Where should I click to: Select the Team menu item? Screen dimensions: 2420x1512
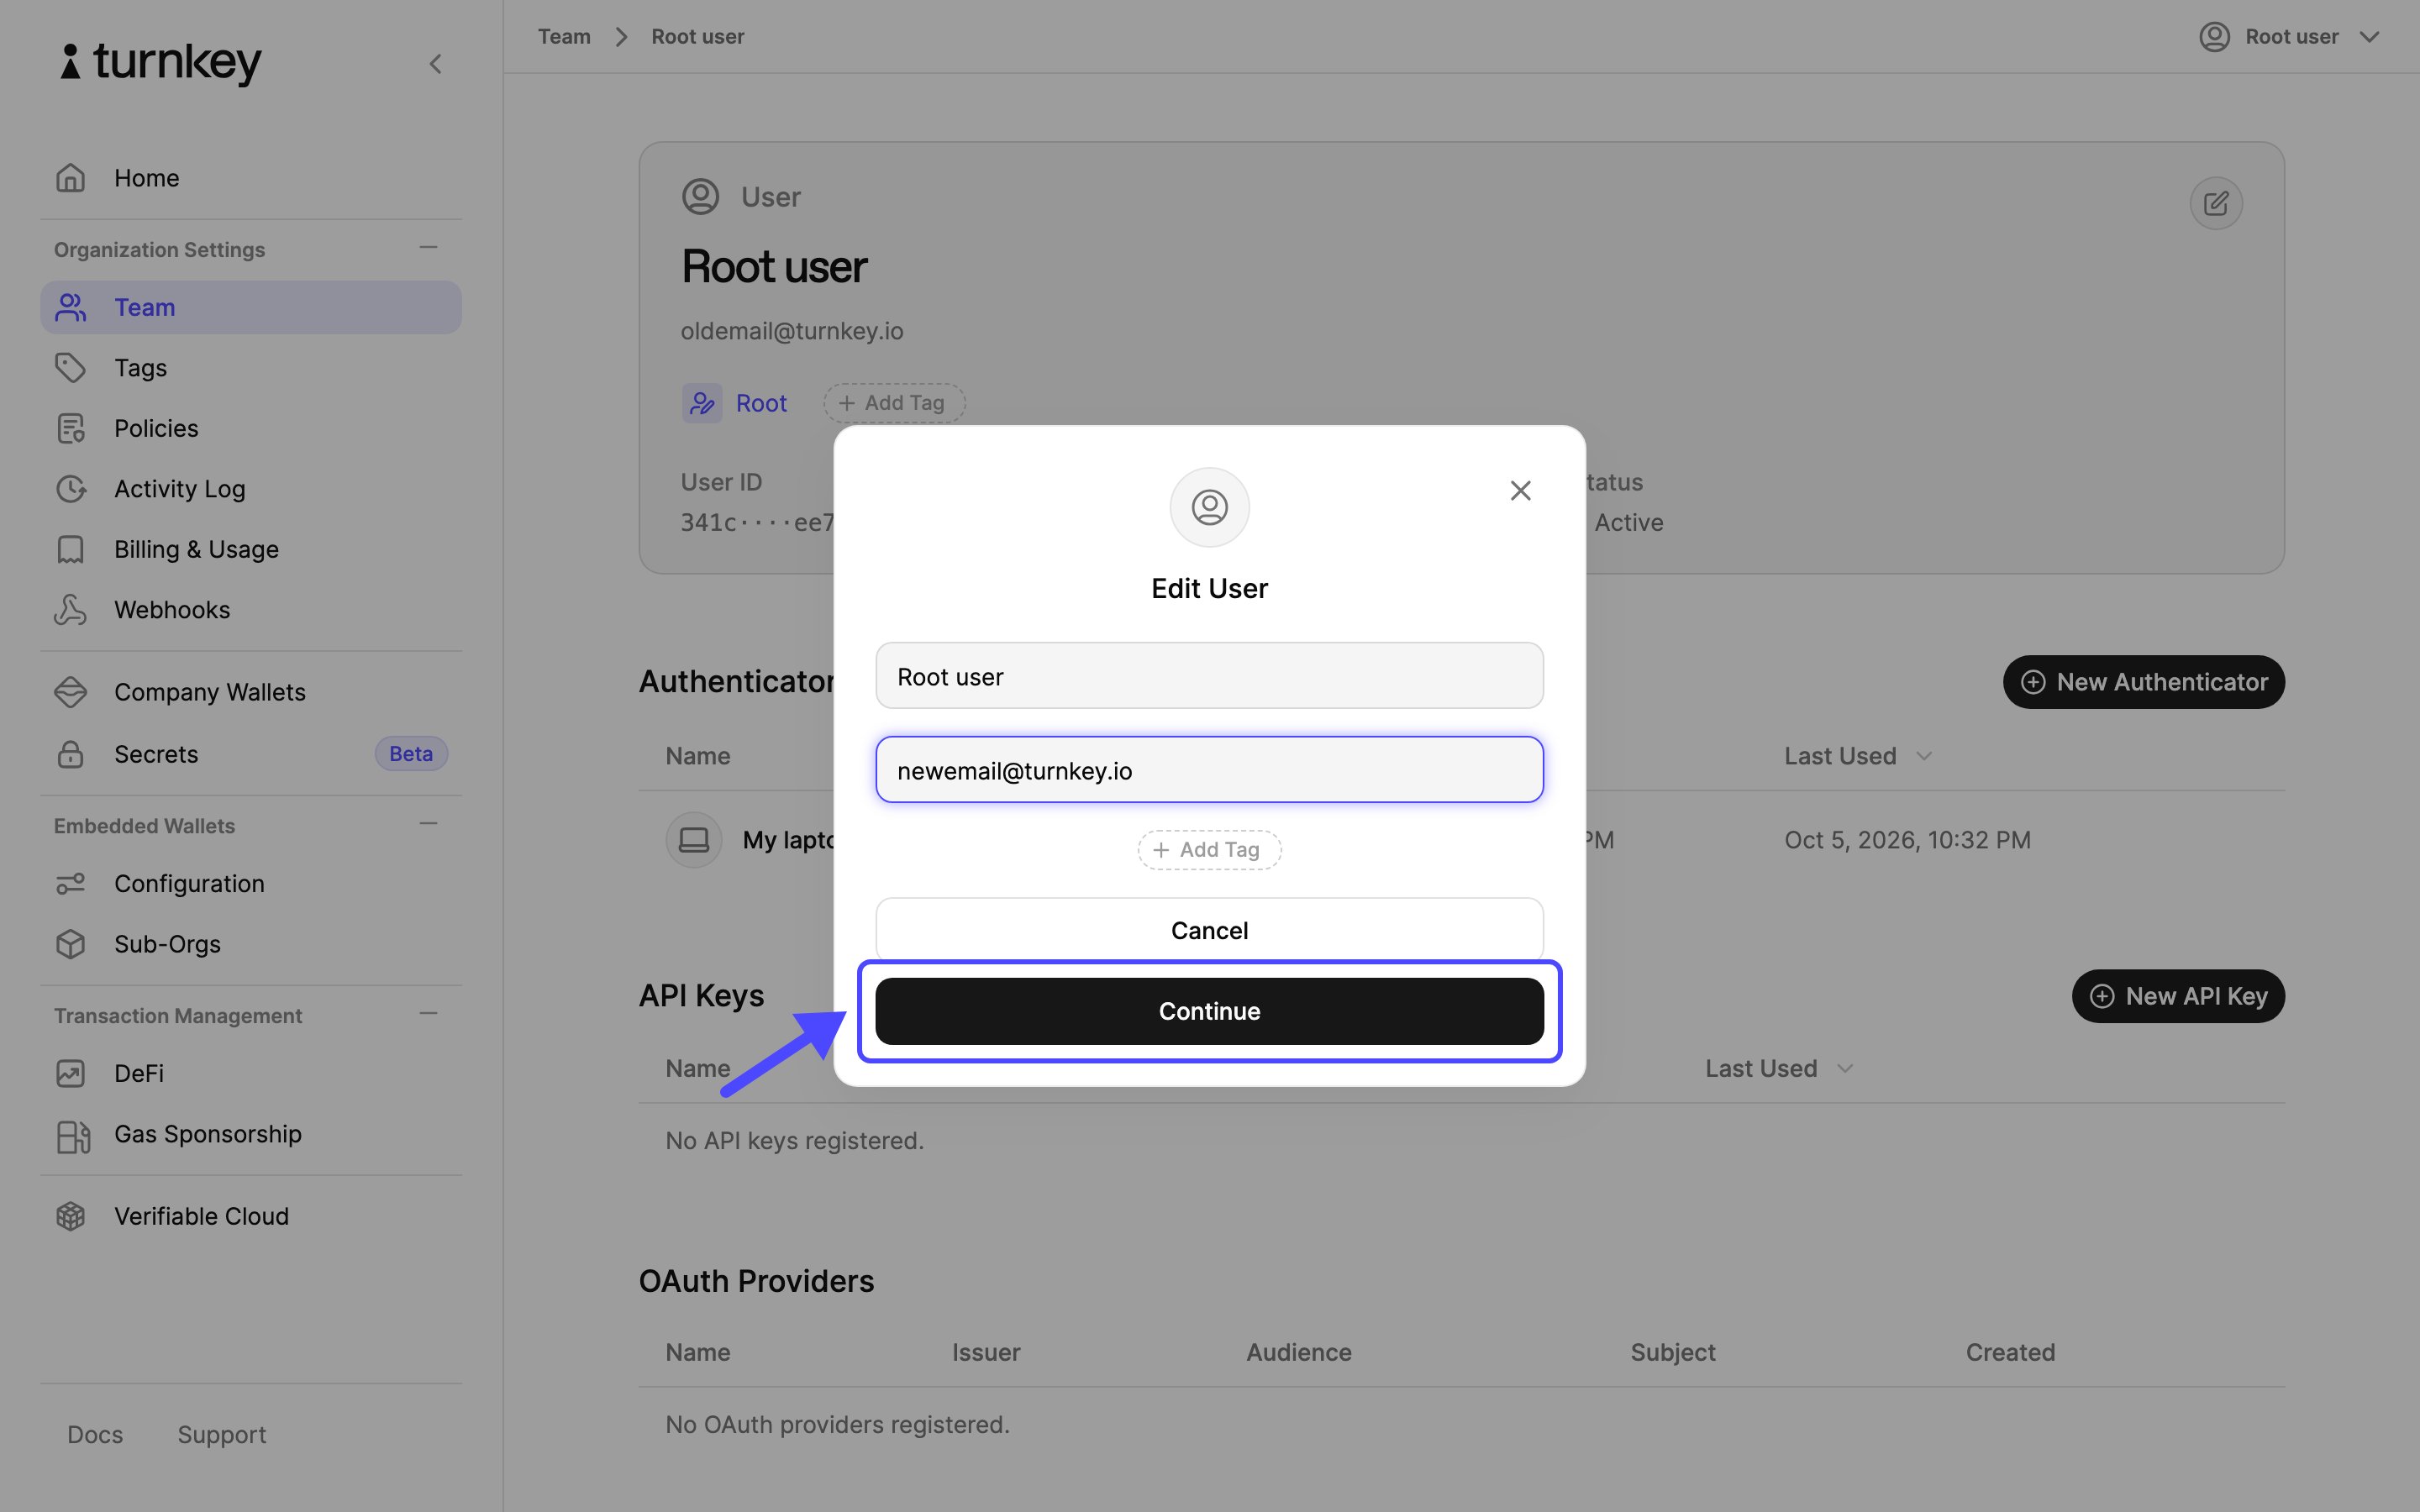tap(251, 307)
